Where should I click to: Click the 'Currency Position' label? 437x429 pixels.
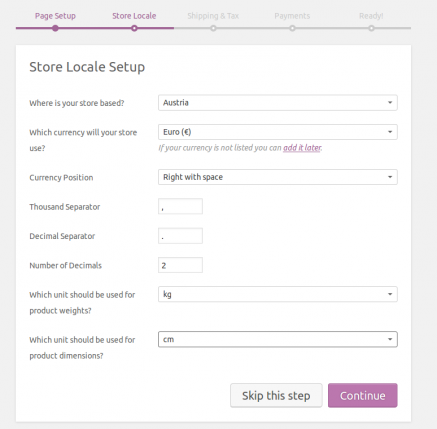click(x=61, y=177)
